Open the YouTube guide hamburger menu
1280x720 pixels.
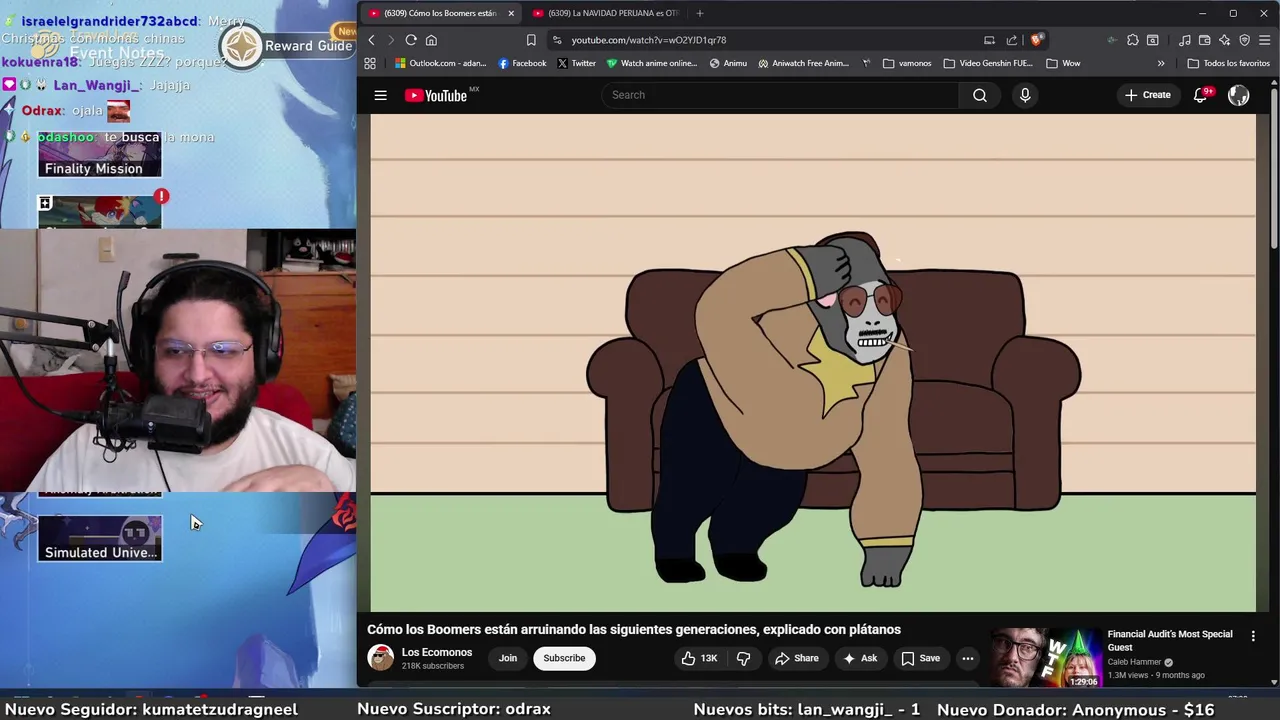[x=380, y=95]
